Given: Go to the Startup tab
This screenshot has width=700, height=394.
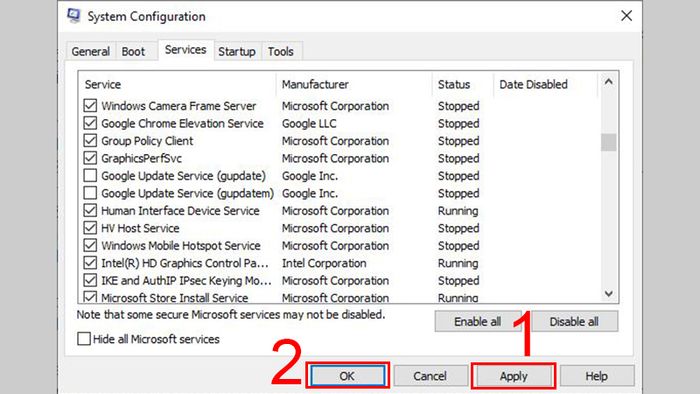Looking at the screenshot, I should 237,51.
